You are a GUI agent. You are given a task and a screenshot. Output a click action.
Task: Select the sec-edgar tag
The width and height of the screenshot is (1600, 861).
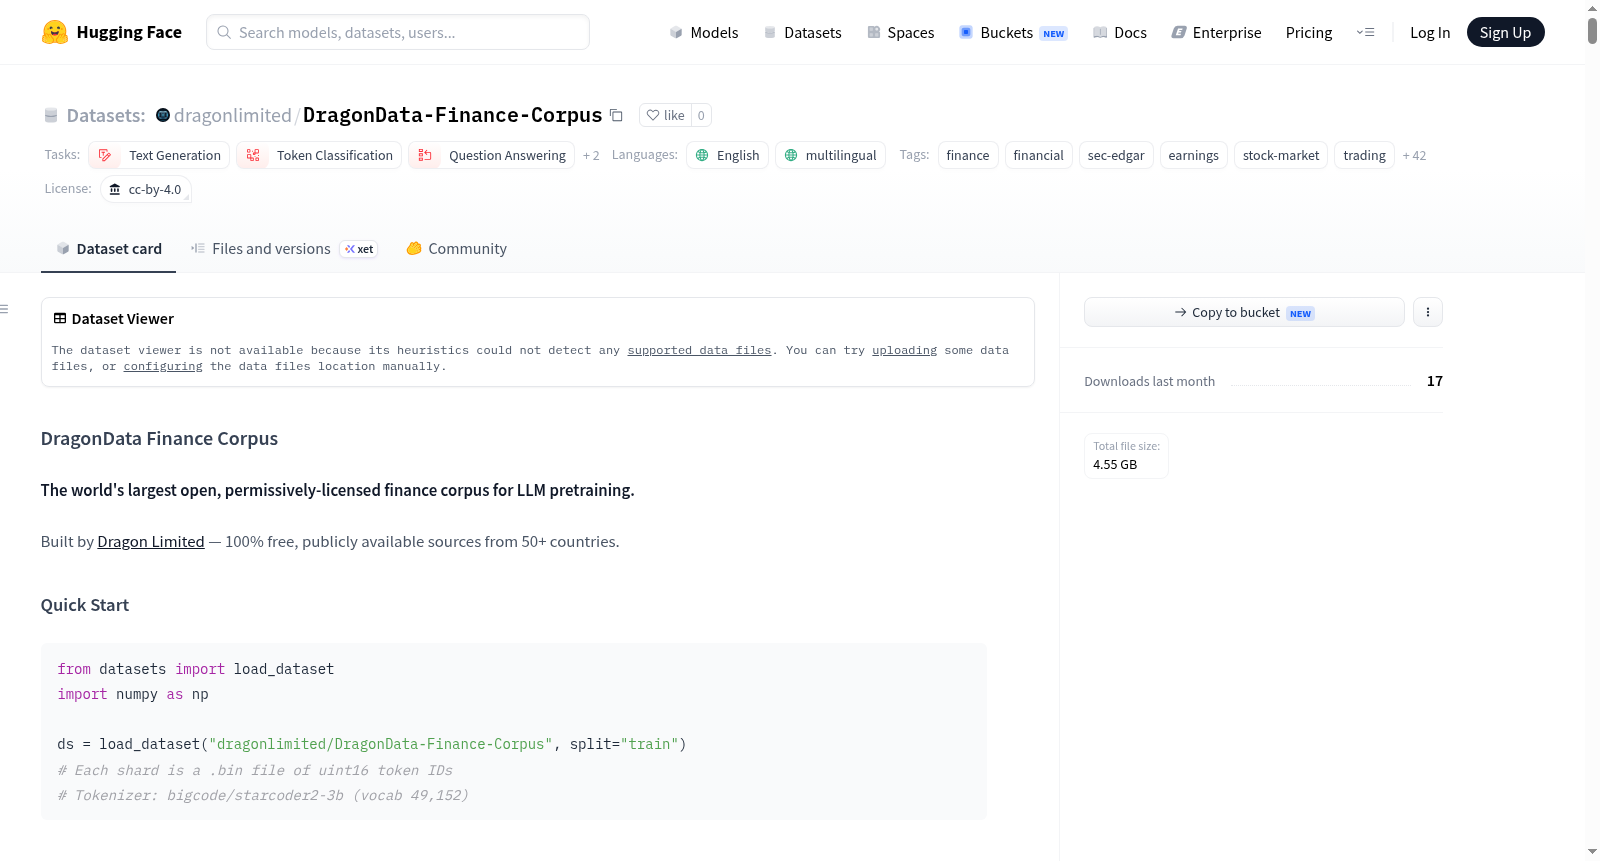pyautogui.click(x=1116, y=155)
